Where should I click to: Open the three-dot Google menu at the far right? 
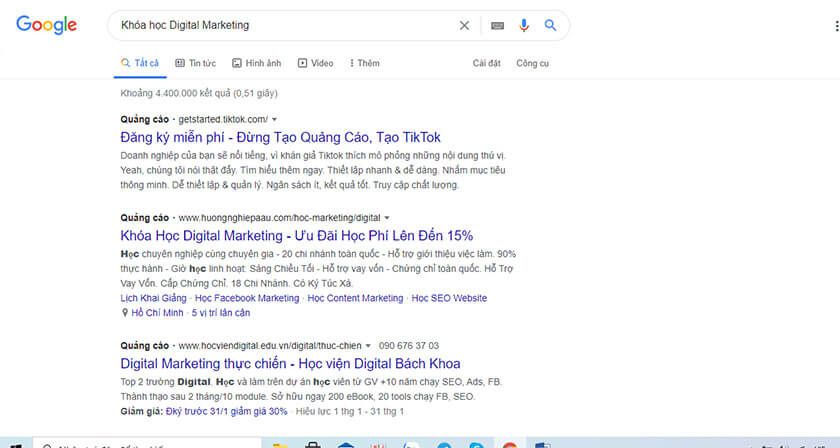[x=836, y=25]
